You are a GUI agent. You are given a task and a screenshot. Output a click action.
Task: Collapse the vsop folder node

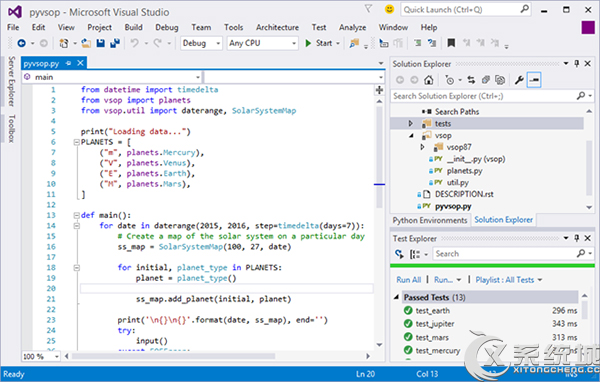(x=411, y=135)
